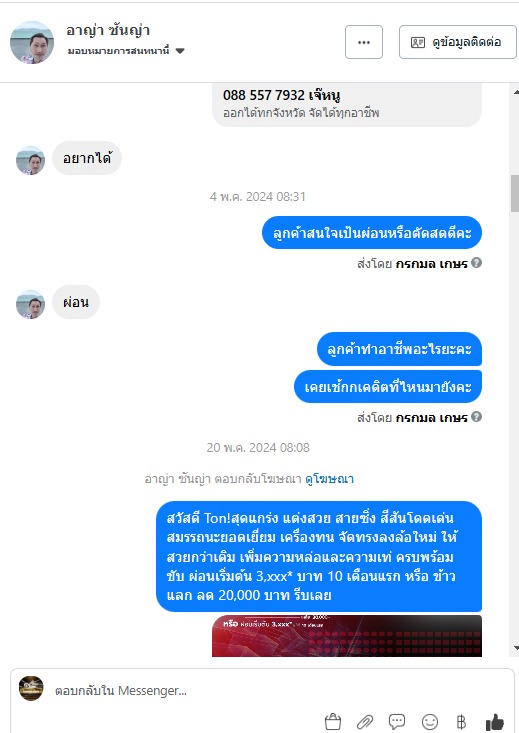This screenshot has width=519, height=733.
Task: Open the red ad image thumbnail
Action: coord(347,636)
